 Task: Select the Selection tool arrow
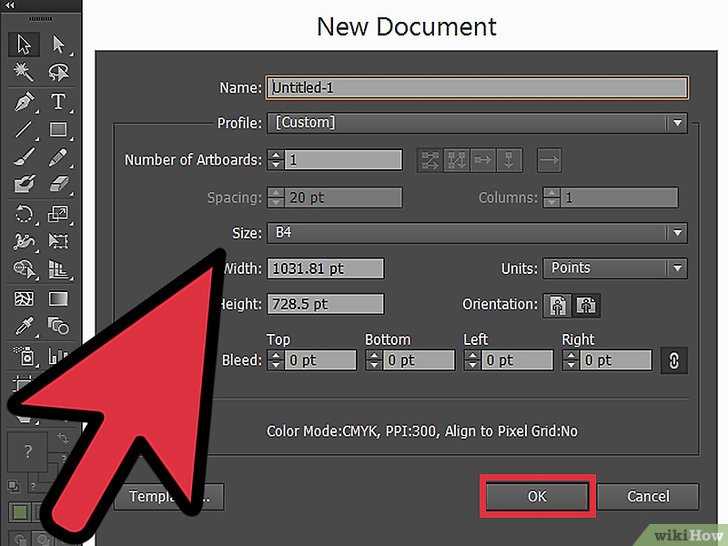pyautogui.click(x=24, y=44)
